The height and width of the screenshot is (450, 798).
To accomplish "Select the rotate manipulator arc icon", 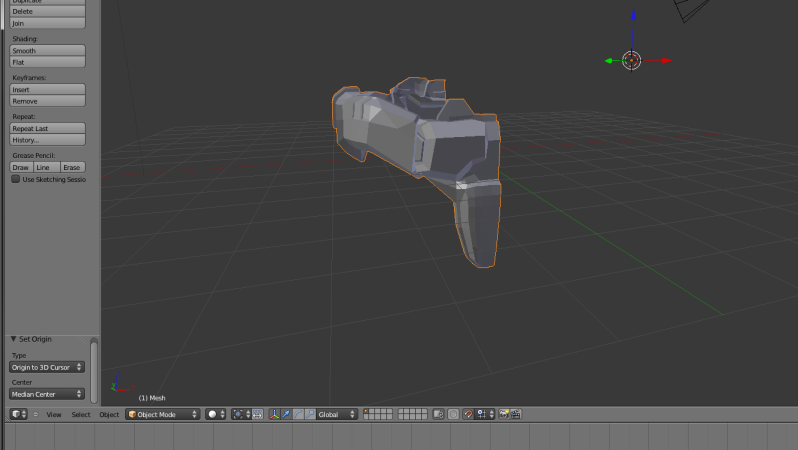I will 298,414.
